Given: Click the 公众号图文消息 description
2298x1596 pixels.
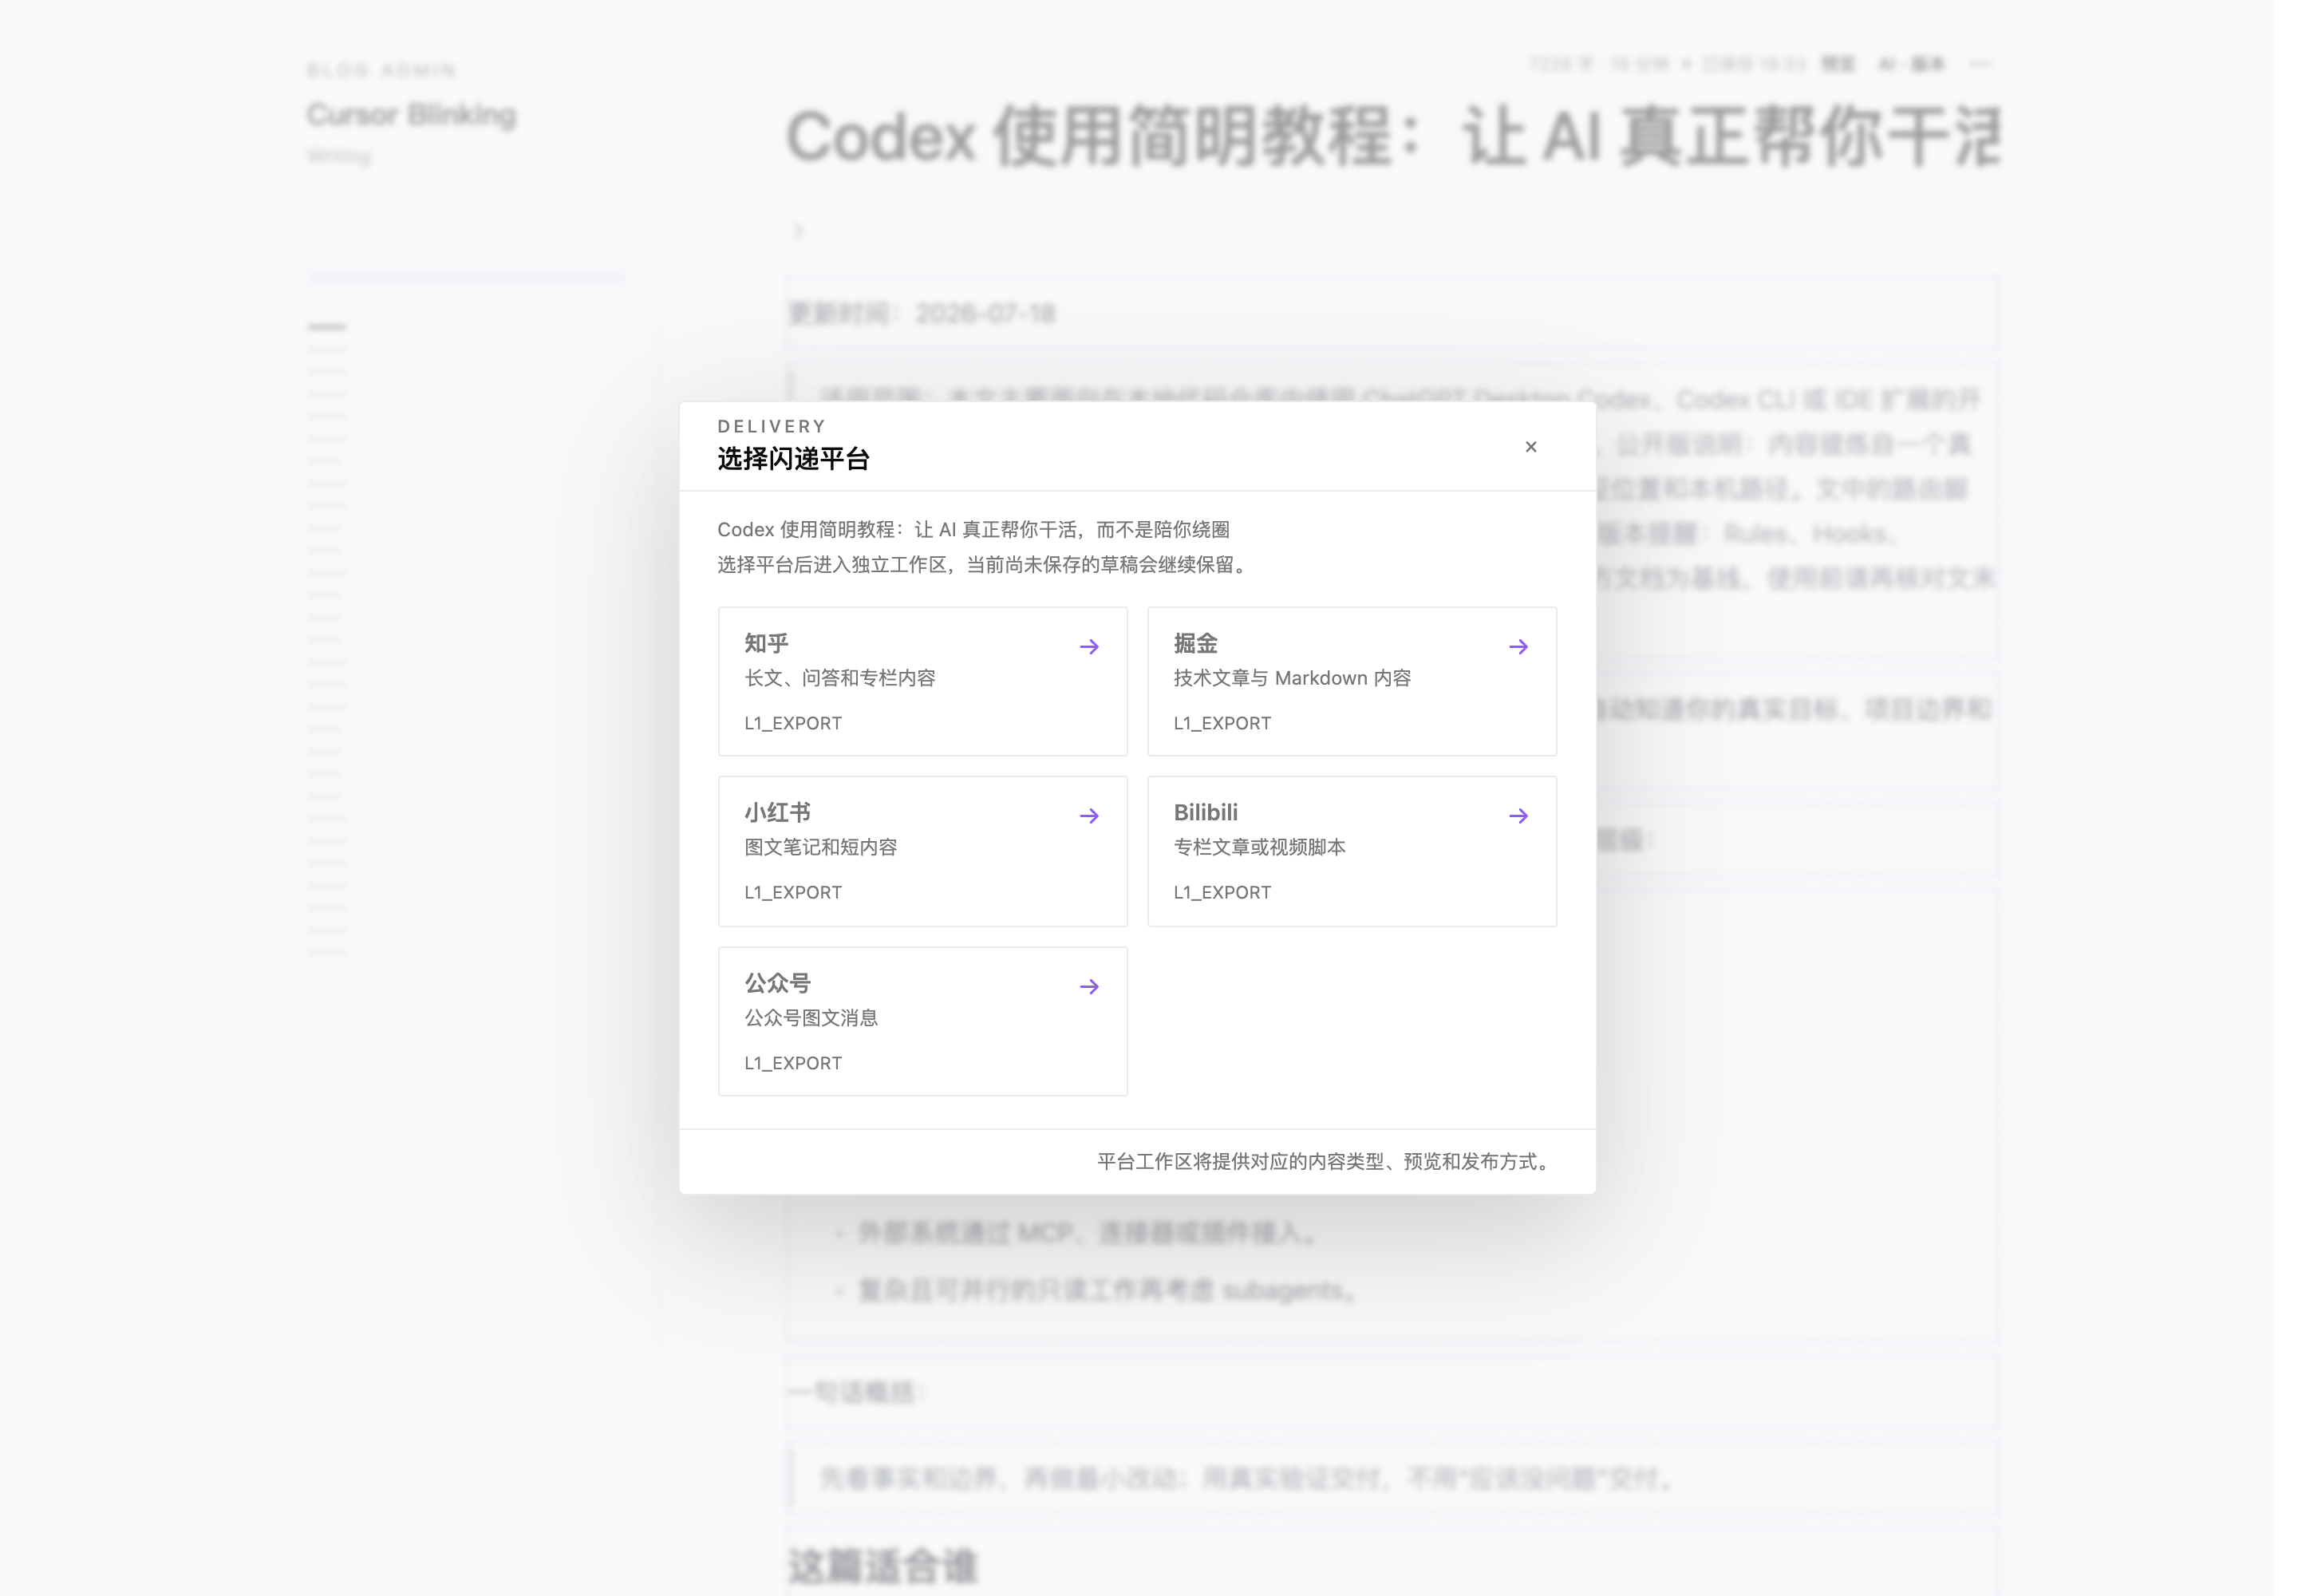Looking at the screenshot, I should (x=811, y=1018).
